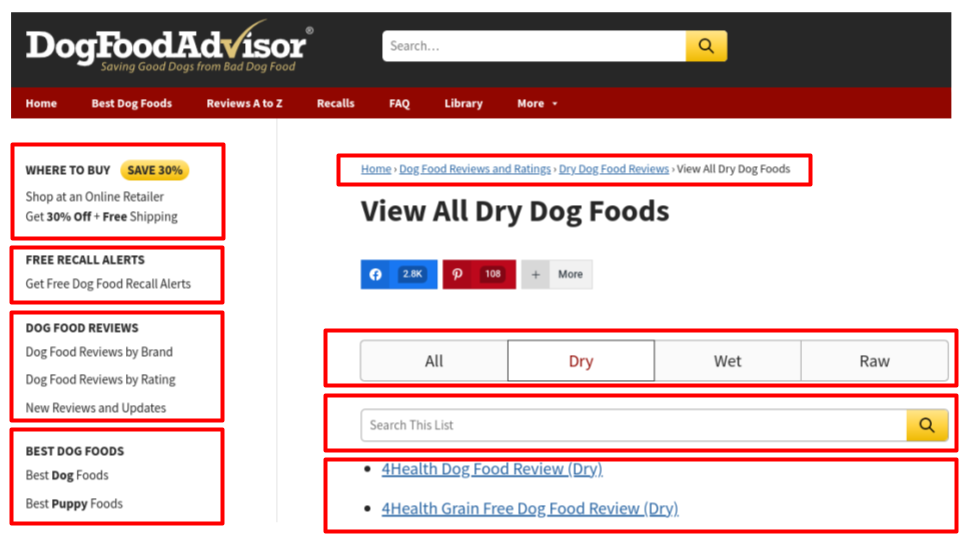
Task: Click the SAVE 30% badge
Action: 154,170
